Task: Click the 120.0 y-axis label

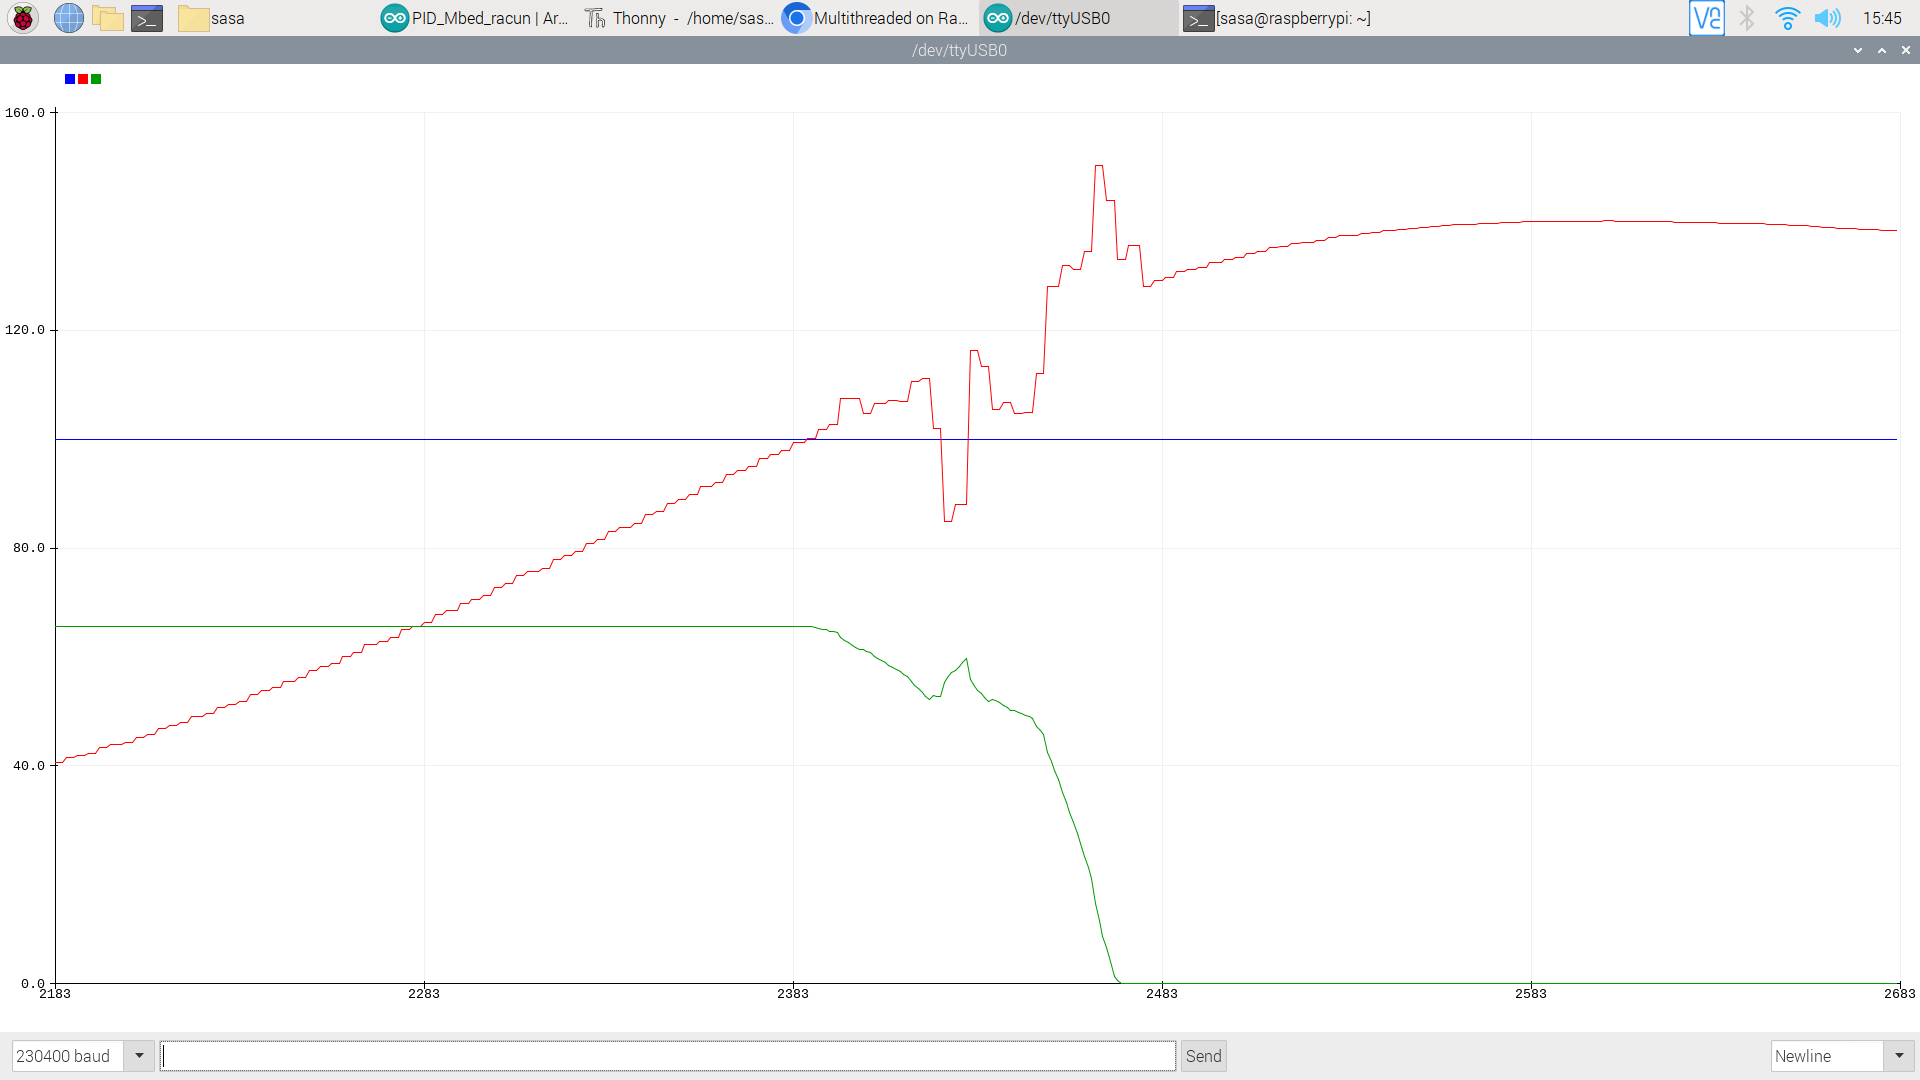Action: point(25,330)
